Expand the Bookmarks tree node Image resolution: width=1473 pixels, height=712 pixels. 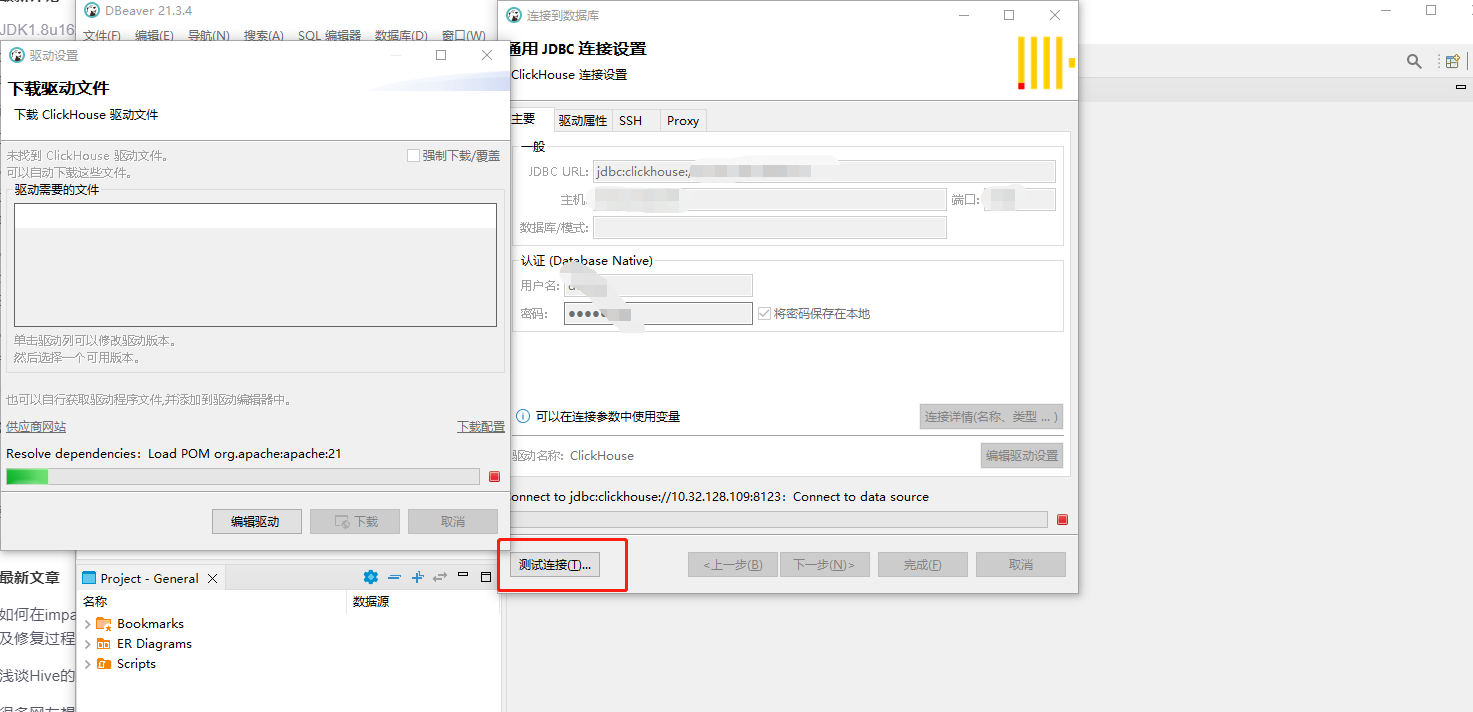(87, 624)
